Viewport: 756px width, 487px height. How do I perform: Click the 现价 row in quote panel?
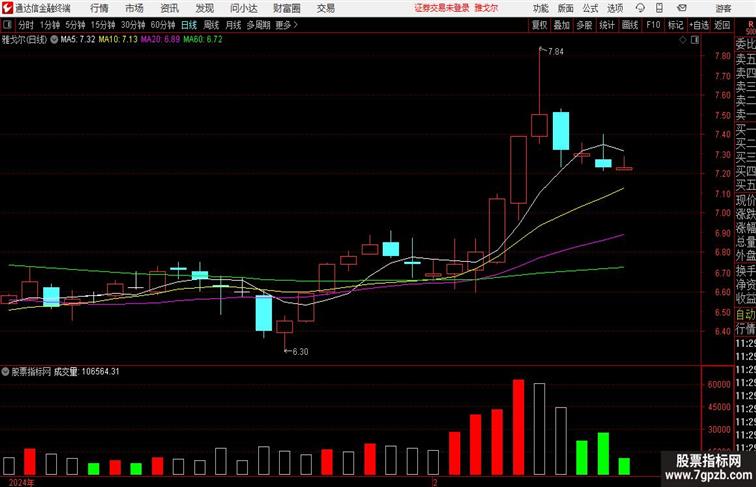745,200
